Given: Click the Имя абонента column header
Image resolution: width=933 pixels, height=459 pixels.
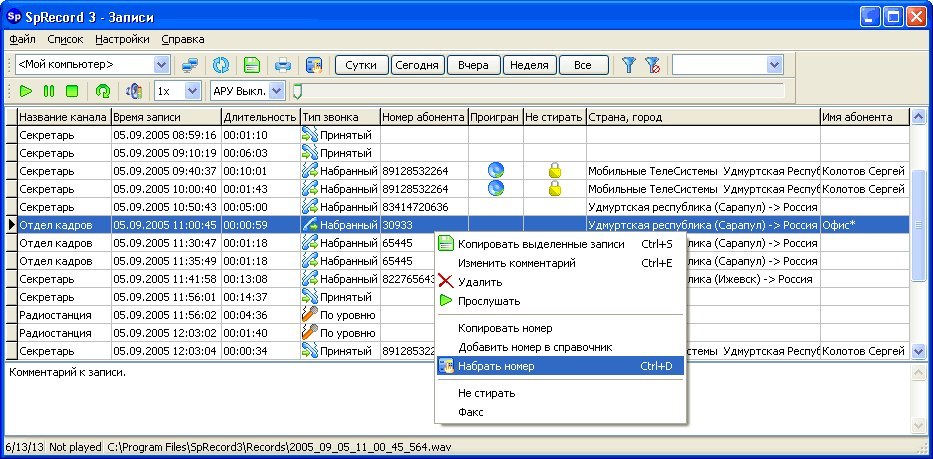Looking at the screenshot, I should tap(865, 117).
